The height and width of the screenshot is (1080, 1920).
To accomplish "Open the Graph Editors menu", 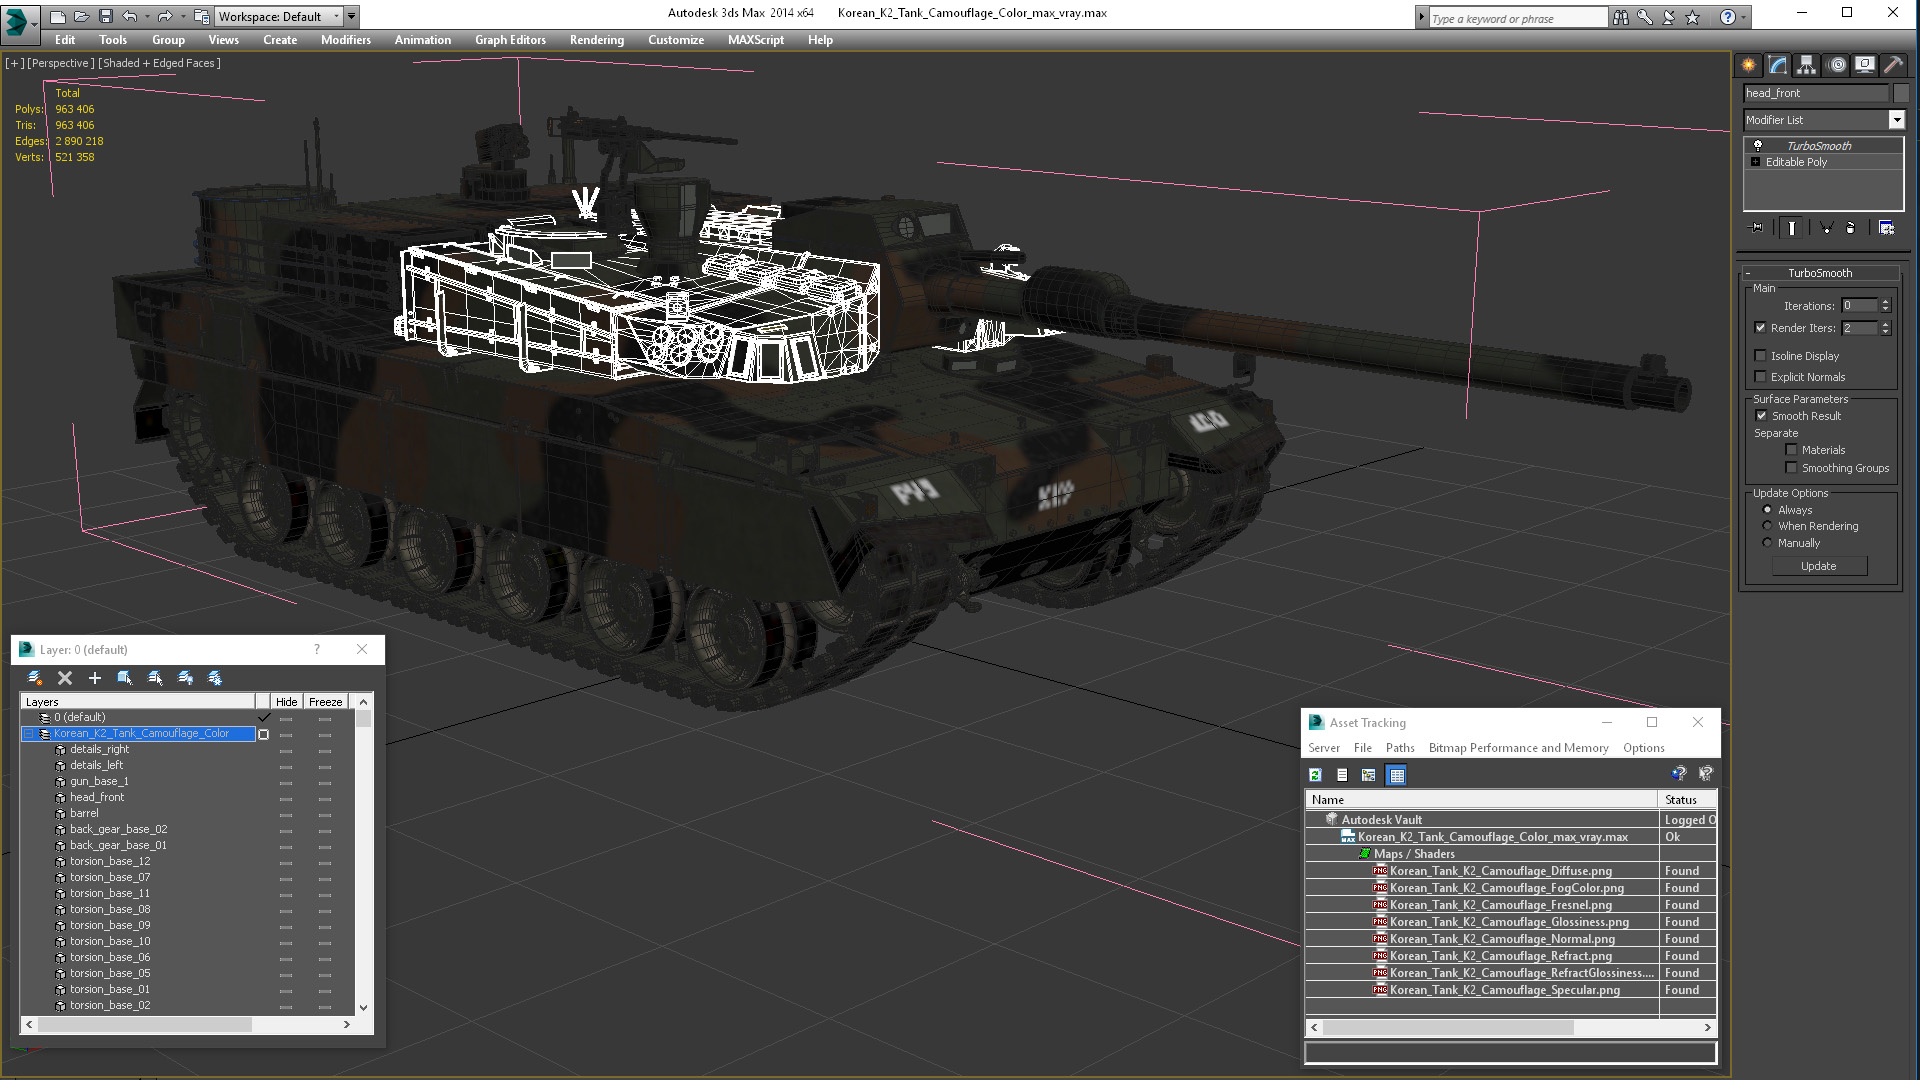I will point(510,40).
